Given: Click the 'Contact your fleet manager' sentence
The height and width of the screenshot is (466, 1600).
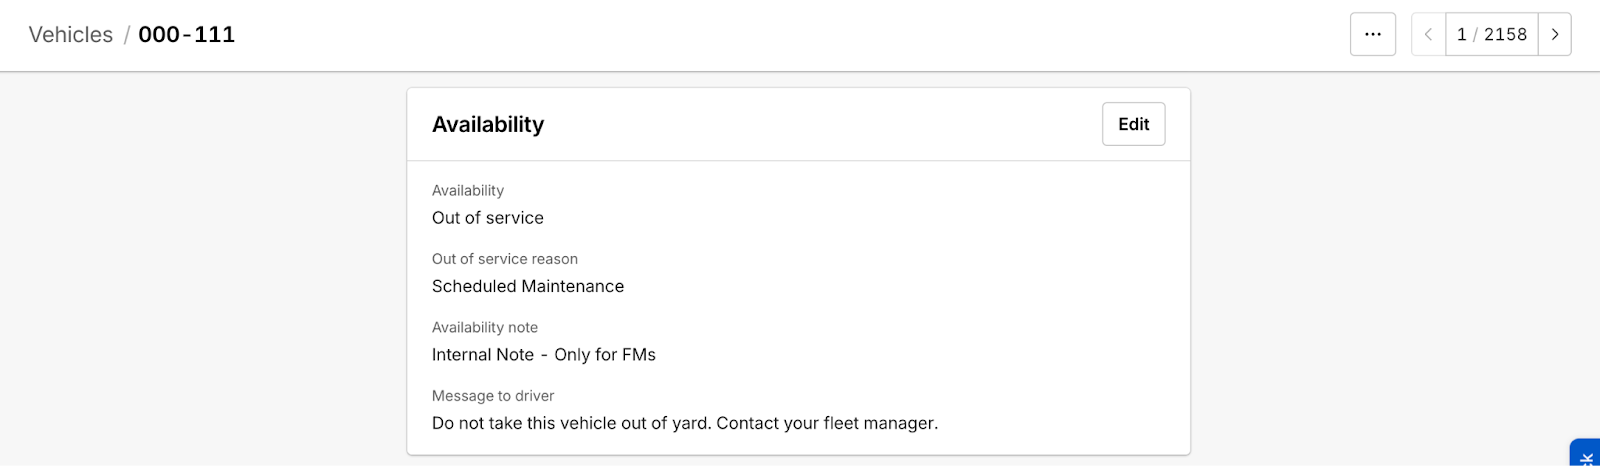Looking at the screenshot, I should tap(827, 423).
